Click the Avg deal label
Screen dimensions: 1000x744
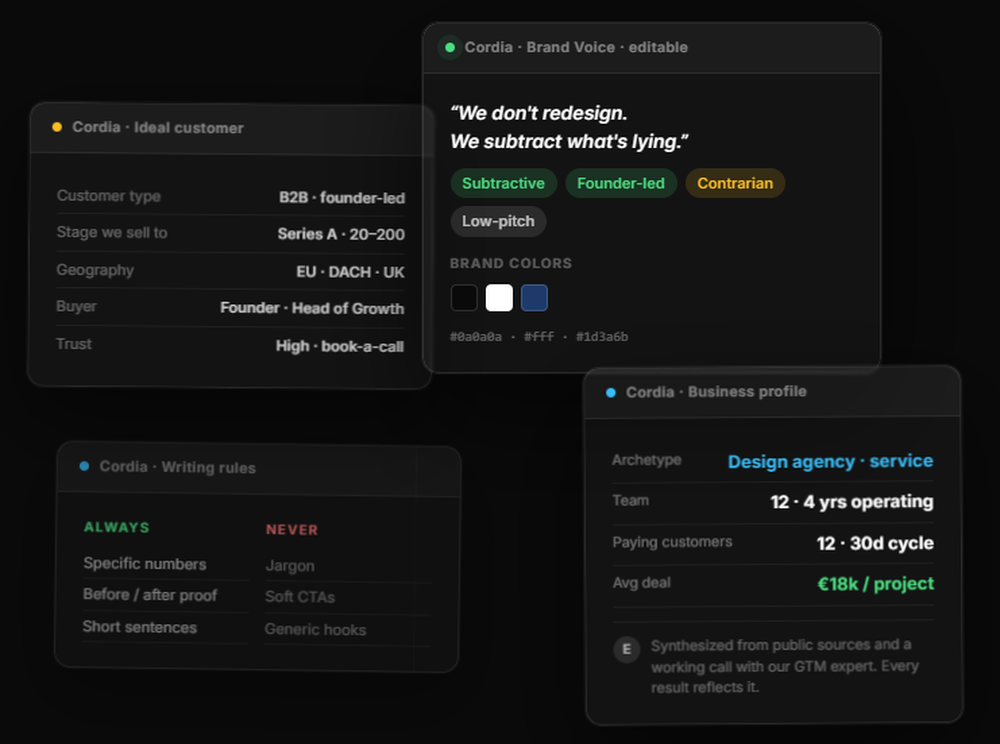[641, 583]
